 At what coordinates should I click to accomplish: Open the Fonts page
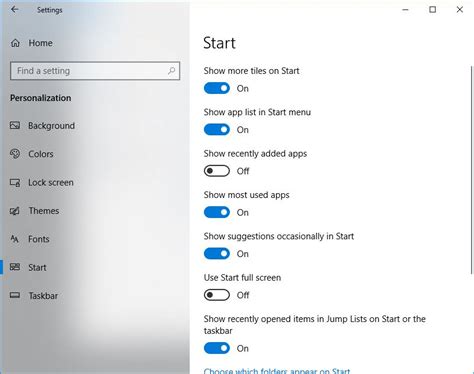39,239
